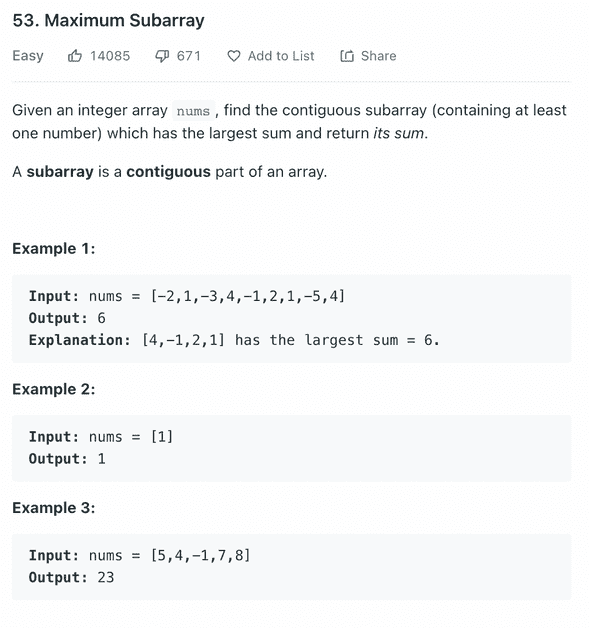Click the Example 1 input array line
The width and height of the screenshot is (590, 628).
coord(187,296)
